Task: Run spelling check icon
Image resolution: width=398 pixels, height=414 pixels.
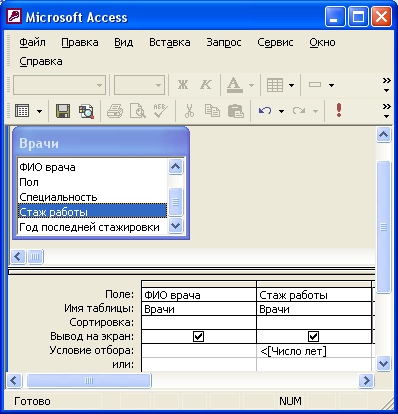Action: point(161,111)
